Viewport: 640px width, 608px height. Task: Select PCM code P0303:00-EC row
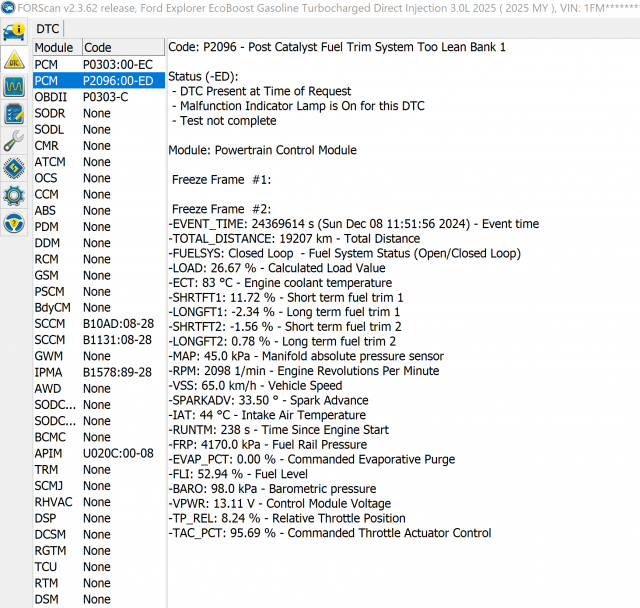coord(99,64)
